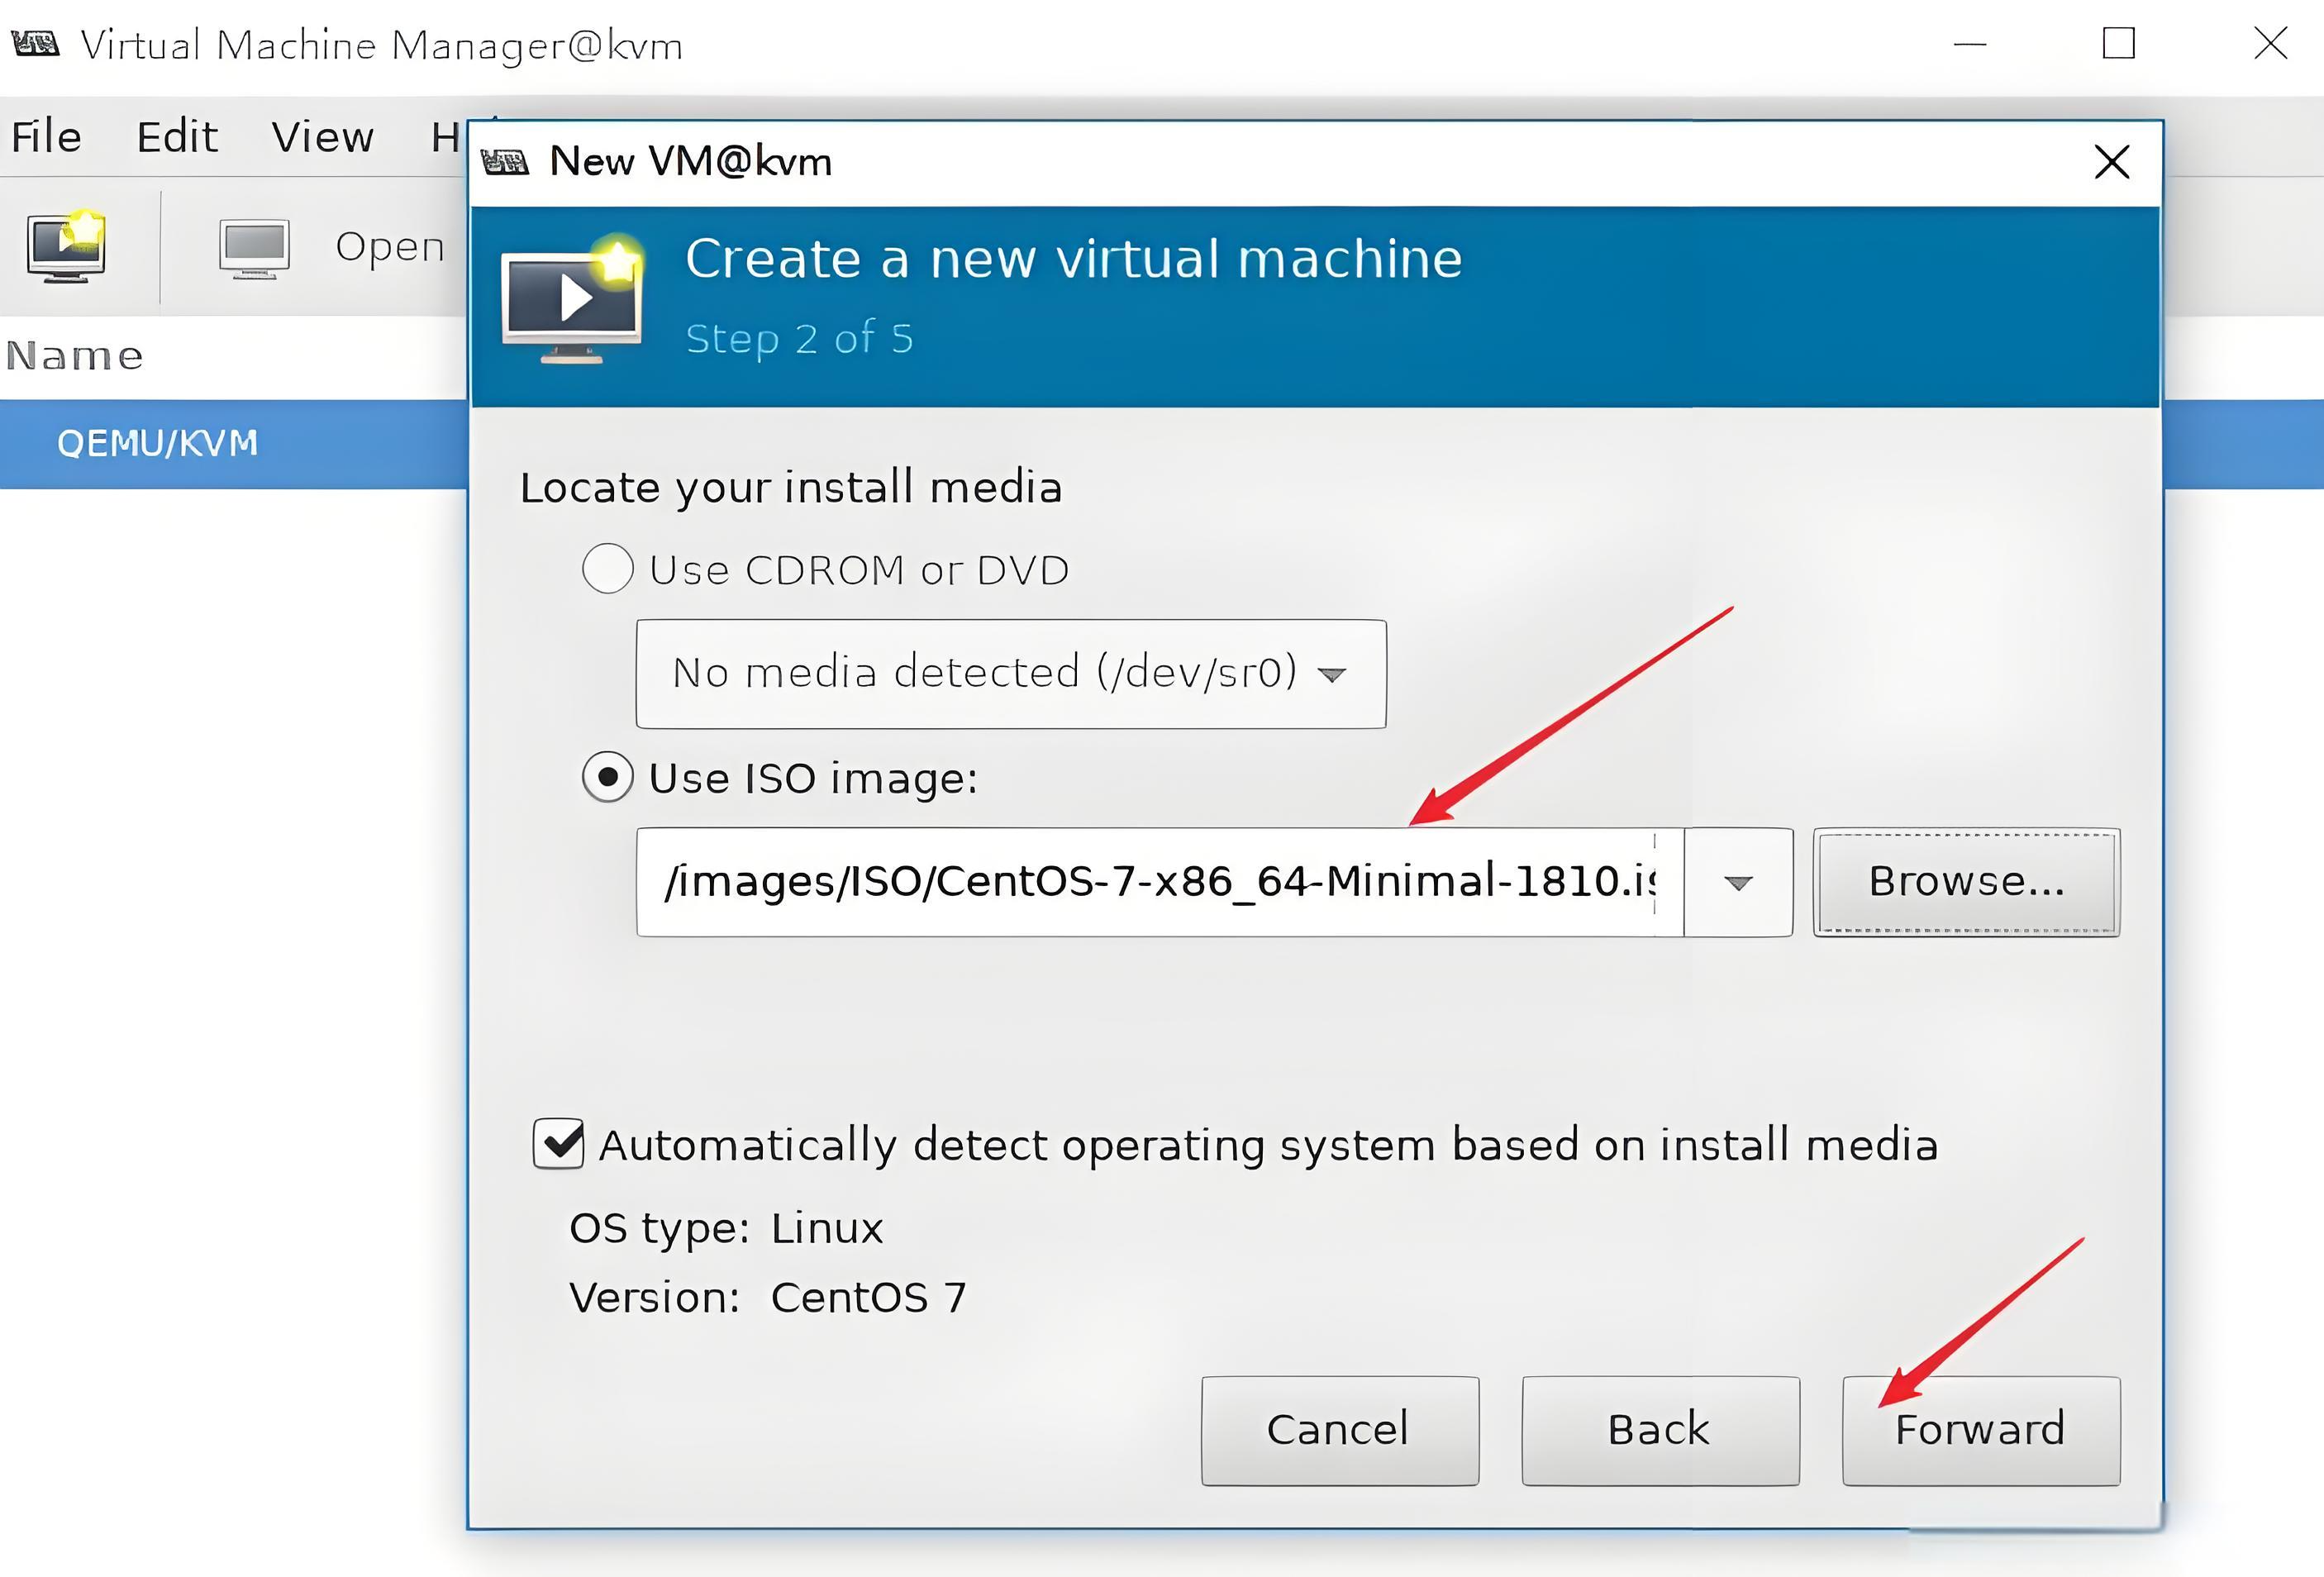Select the QEMU/KVM connection row
The image size is (2324, 1577).
[158, 443]
